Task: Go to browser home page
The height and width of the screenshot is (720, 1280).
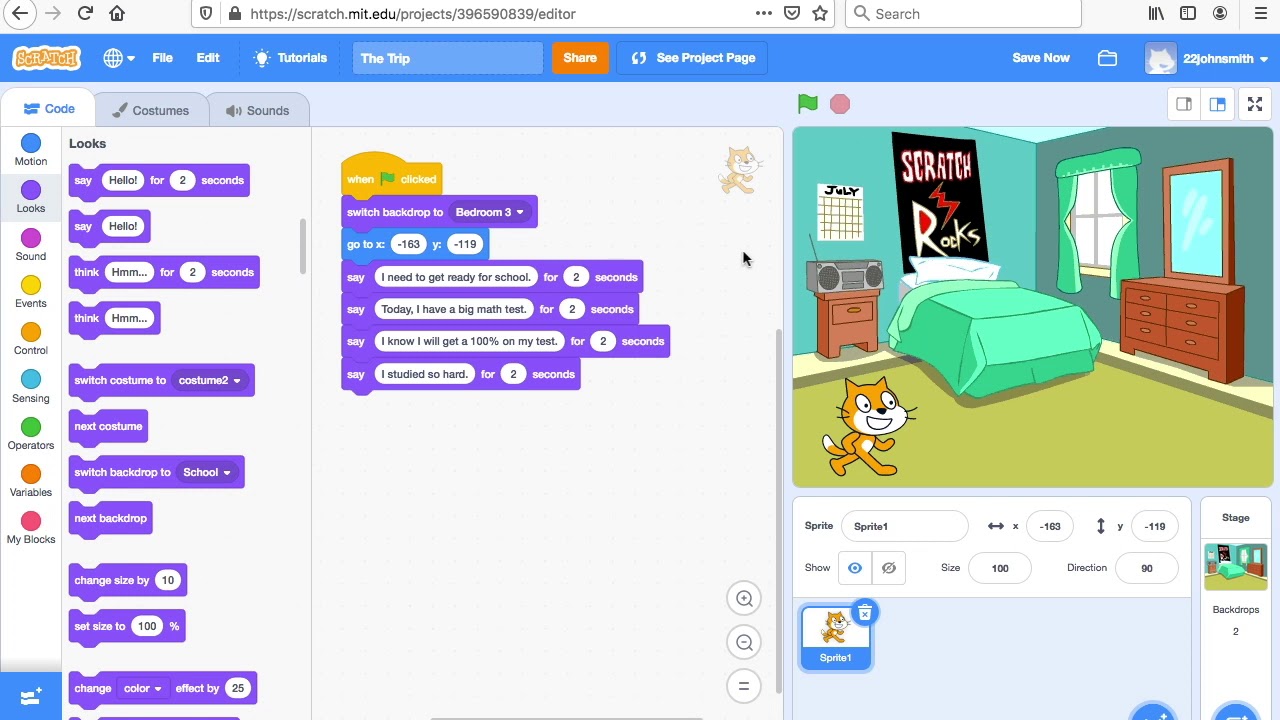Action: 117,13
